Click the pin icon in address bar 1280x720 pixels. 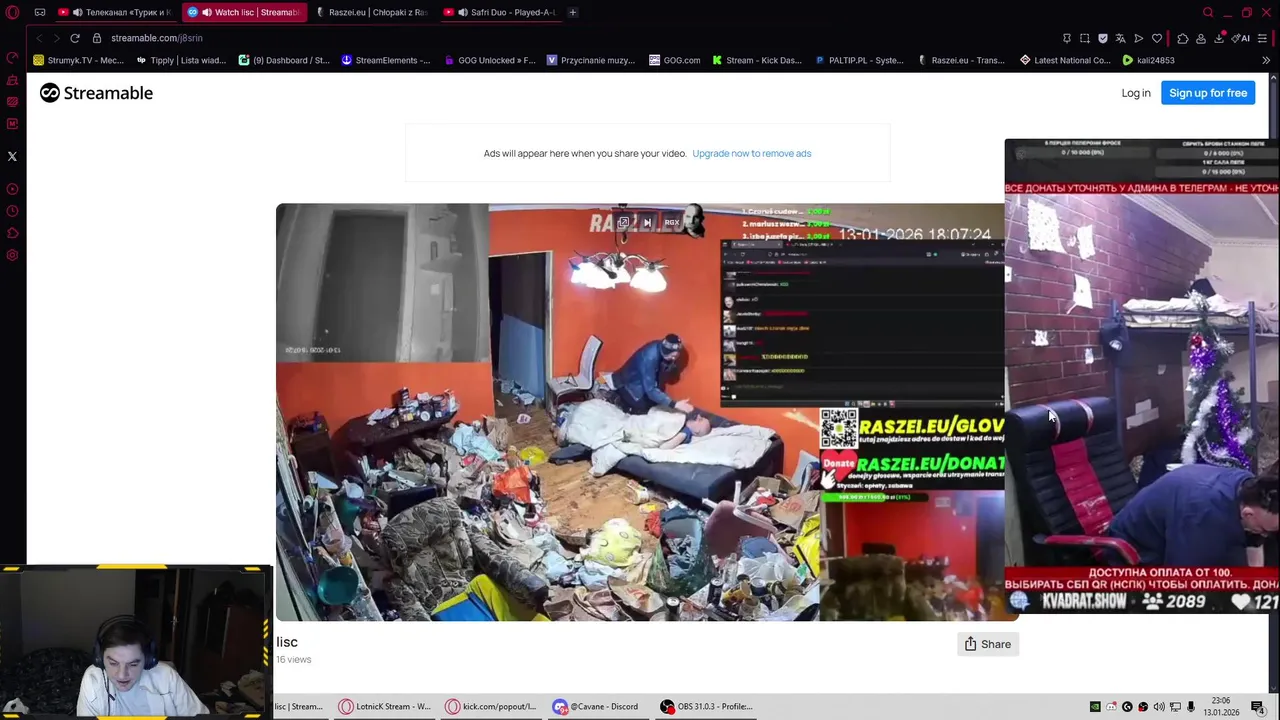click(x=1067, y=38)
